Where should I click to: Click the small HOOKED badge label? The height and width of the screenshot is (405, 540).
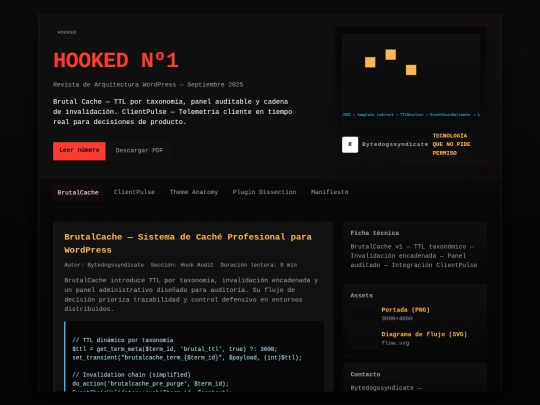click(67, 32)
